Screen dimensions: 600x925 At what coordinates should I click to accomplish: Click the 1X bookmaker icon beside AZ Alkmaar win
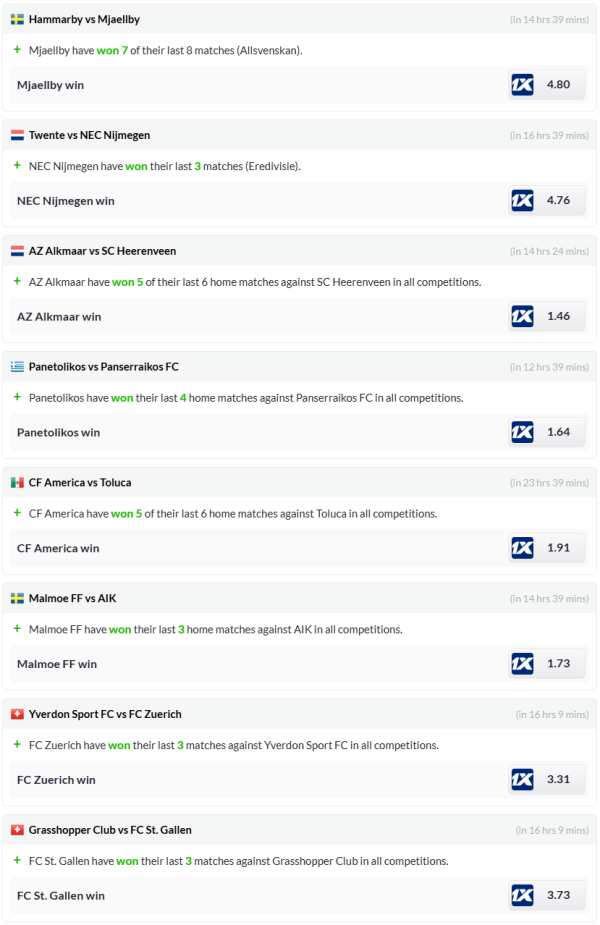click(522, 317)
